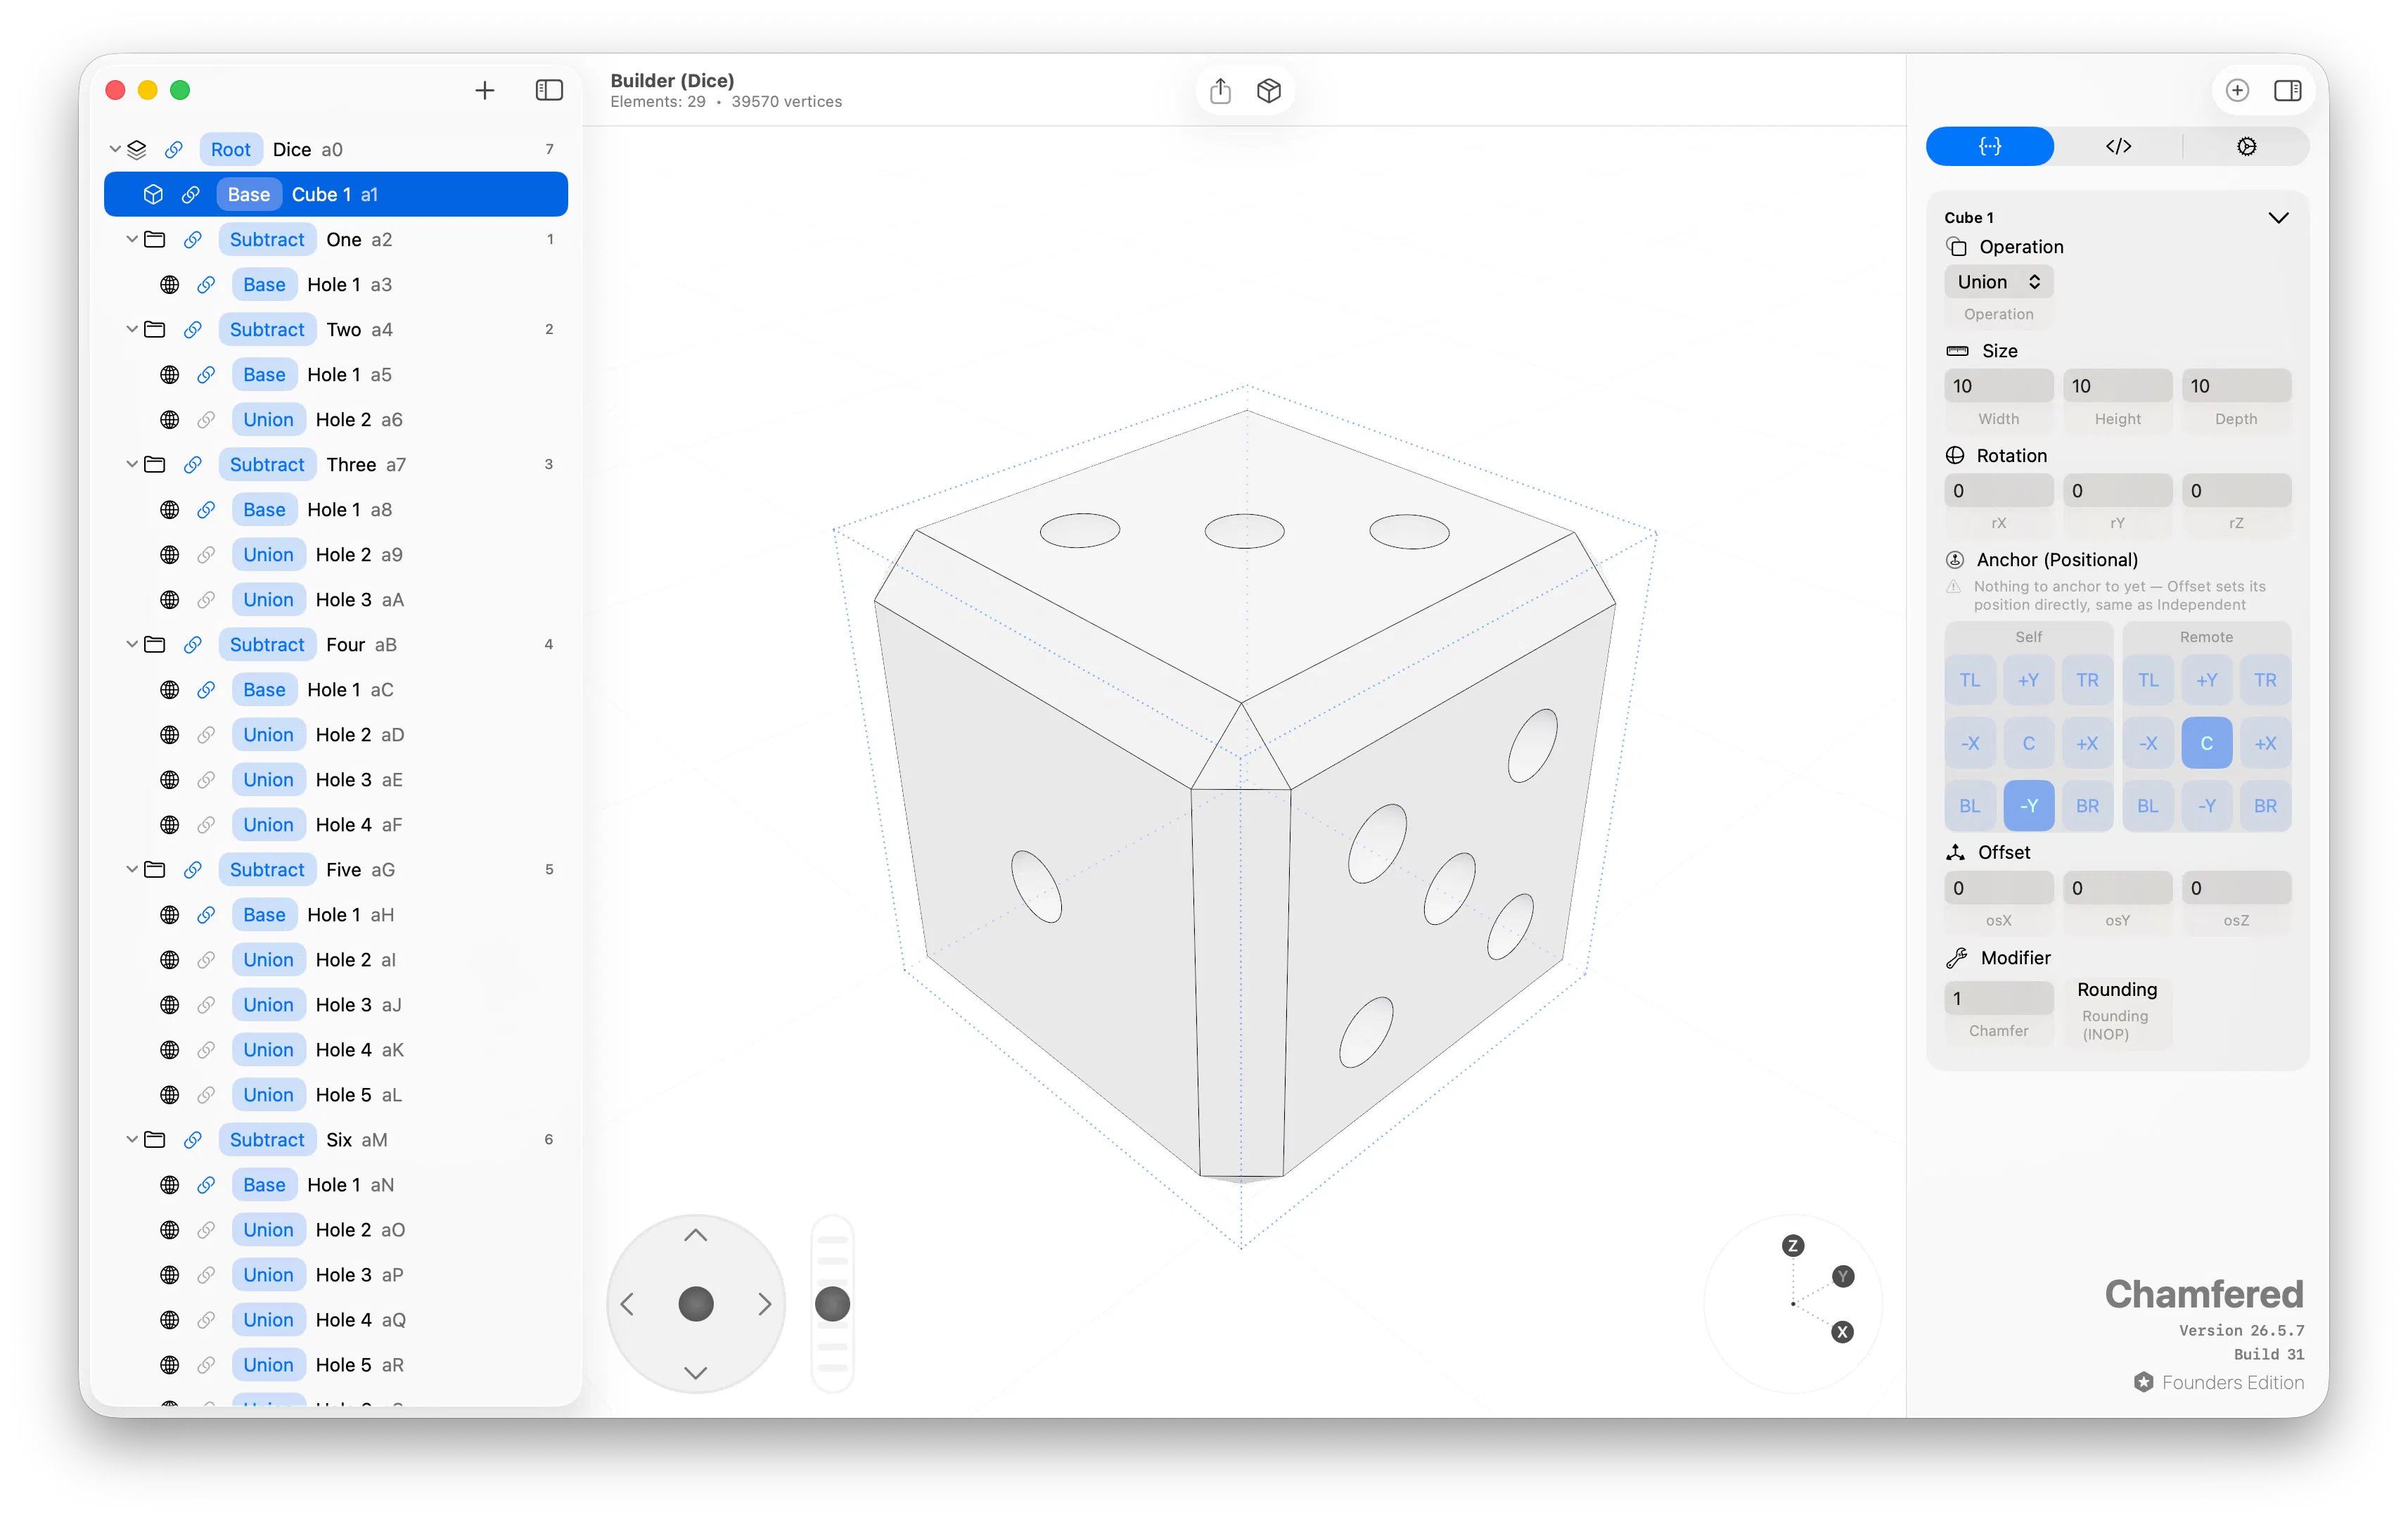This screenshot has width=2408, height=1522.
Task: Click the Z axis gizmo marker
Action: (1792, 1245)
